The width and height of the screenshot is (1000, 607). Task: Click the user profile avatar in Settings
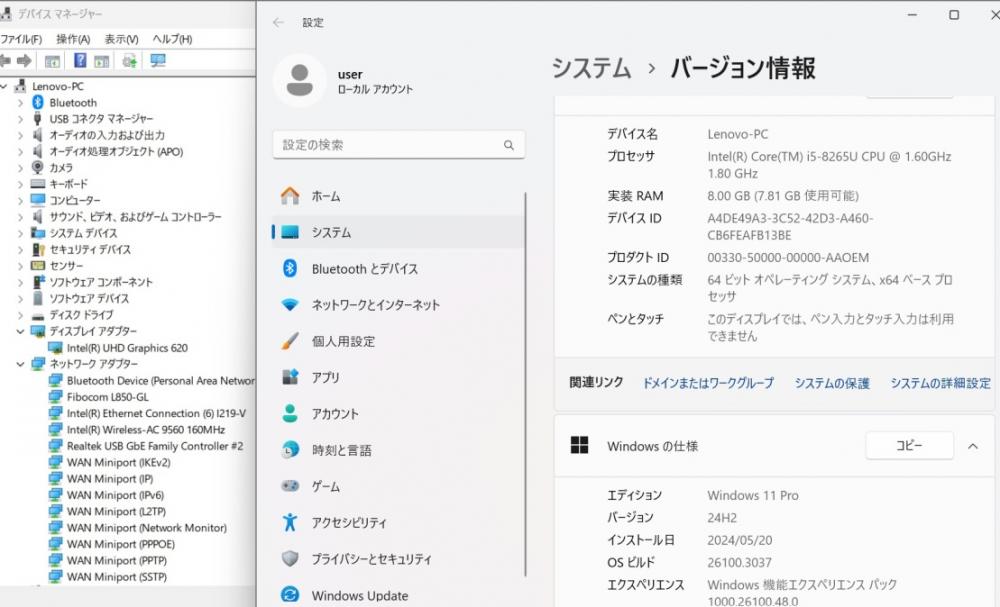300,80
